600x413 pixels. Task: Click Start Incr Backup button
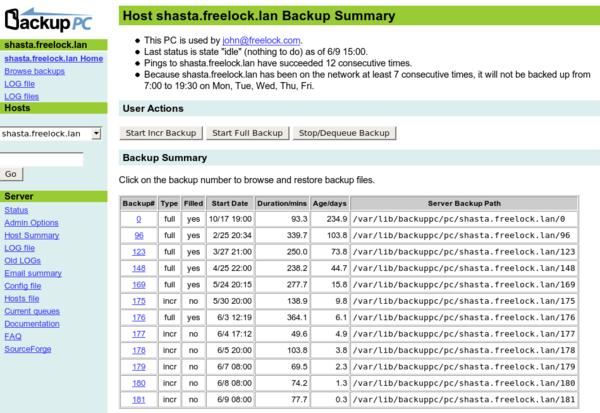pyautogui.click(x=161, y=133)
